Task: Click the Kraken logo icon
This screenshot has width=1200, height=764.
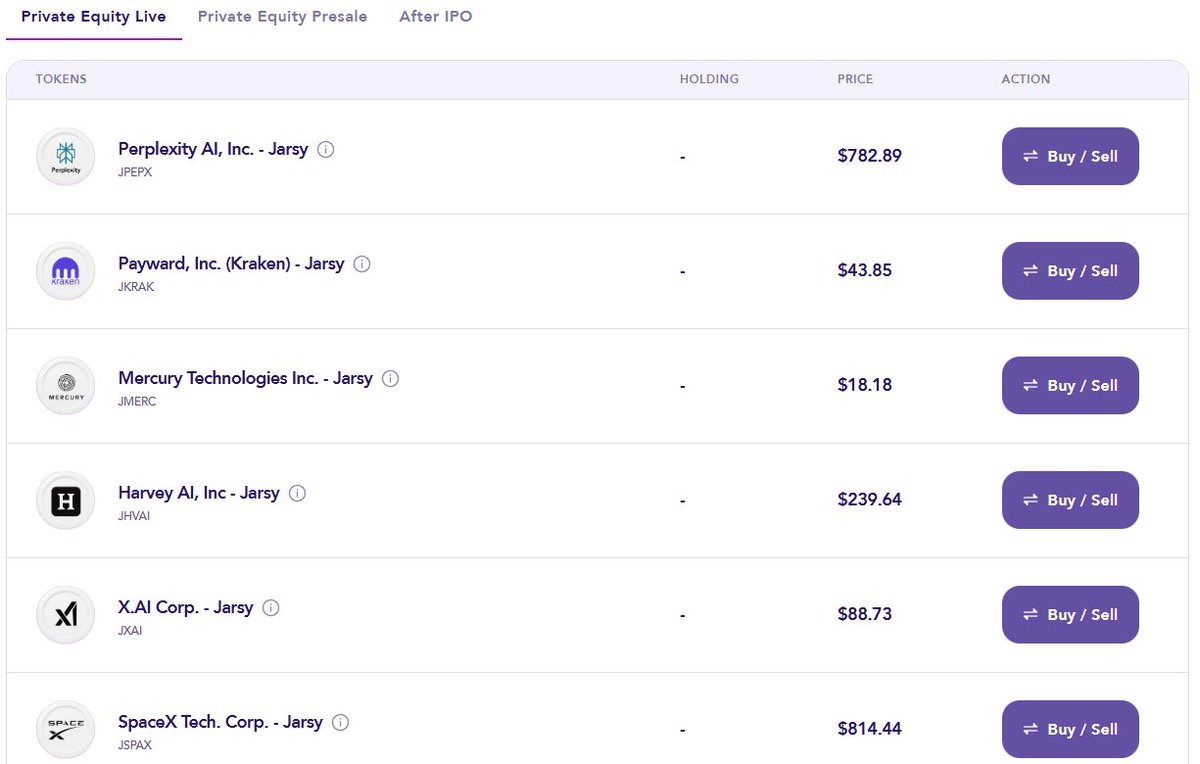Action: pyautogui.click(x=65, y=271)
